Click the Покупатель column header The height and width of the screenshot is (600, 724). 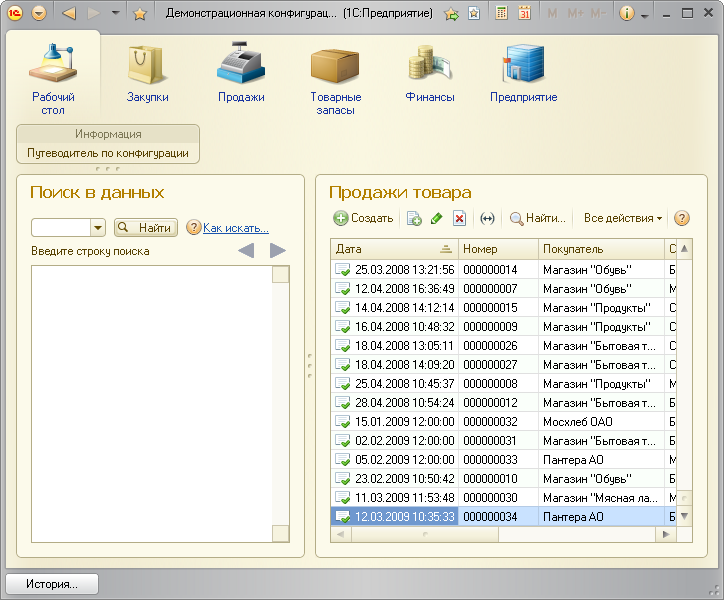coord(602,249)
